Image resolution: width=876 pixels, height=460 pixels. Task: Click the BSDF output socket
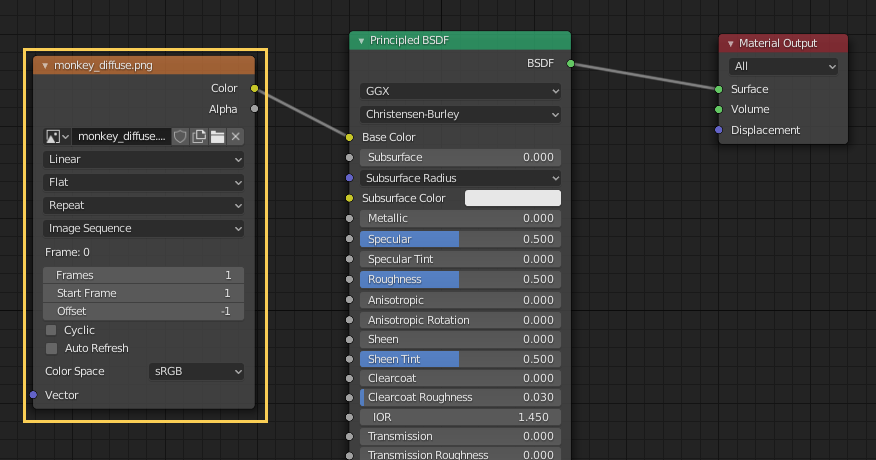click(570, 64)
